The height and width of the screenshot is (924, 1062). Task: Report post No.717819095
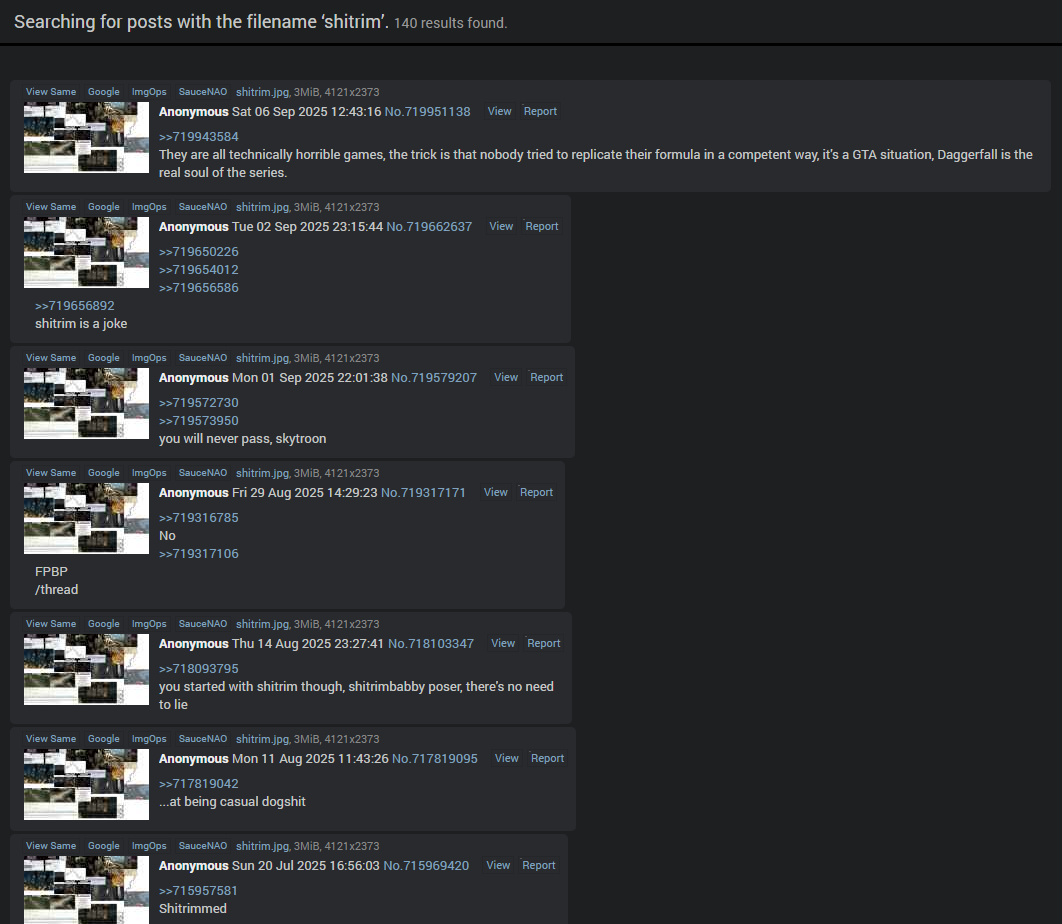point(547,759)
